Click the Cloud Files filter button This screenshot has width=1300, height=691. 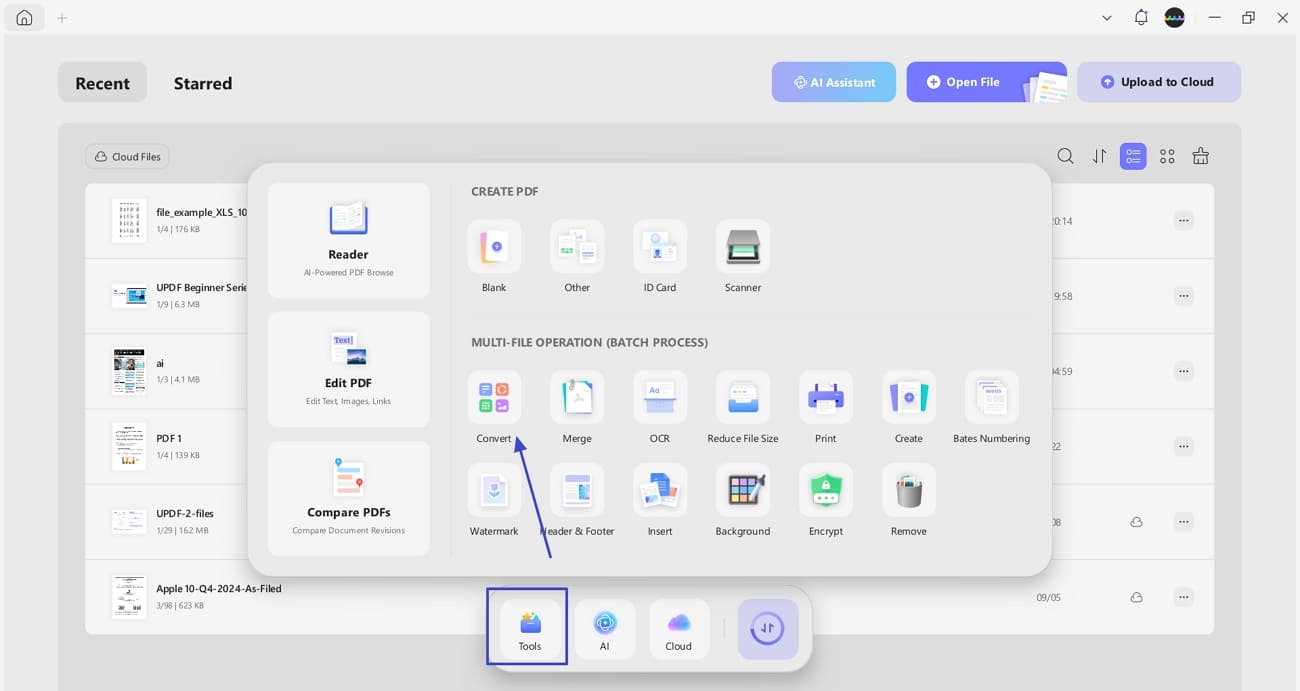pyautogui.click(x=127, y=156)
